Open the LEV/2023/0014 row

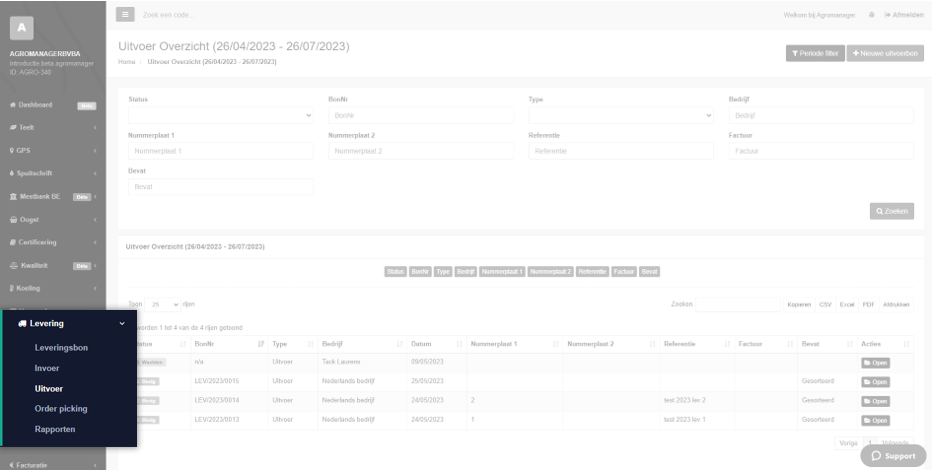coord(876,401)
